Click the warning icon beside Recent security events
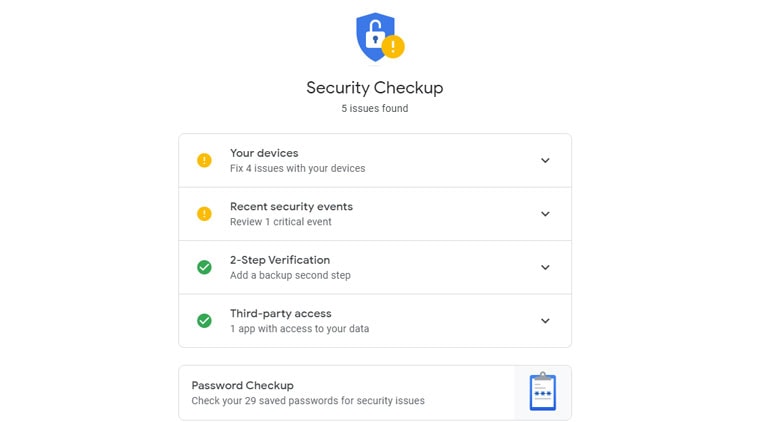The image size is (759, 422). coord(204,213)
